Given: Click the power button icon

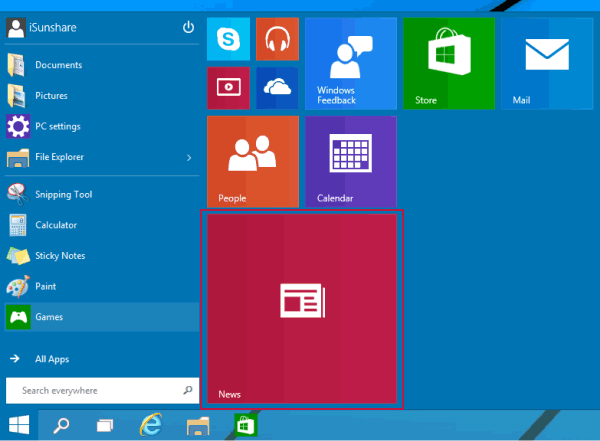Looking at the screenshot, I should pyautogui.click(x=188, y=28).
